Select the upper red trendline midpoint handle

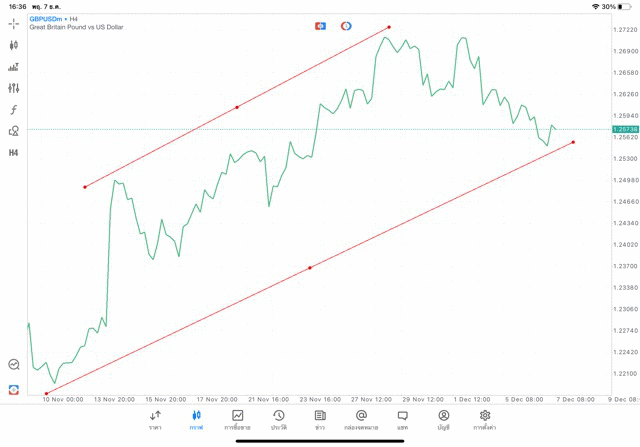tap(237, 107)
